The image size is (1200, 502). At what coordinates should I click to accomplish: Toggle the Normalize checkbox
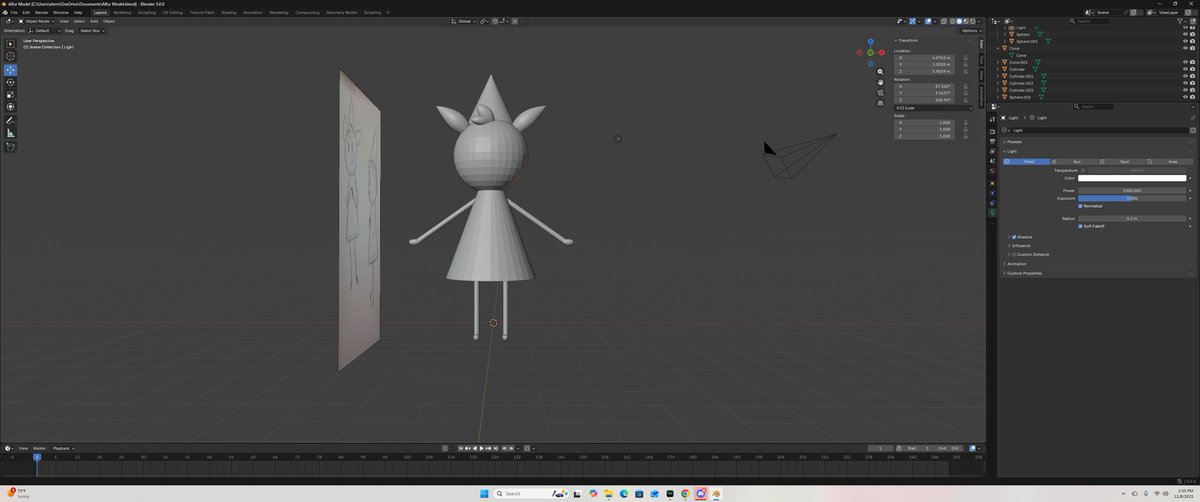tap(1081, 206)
